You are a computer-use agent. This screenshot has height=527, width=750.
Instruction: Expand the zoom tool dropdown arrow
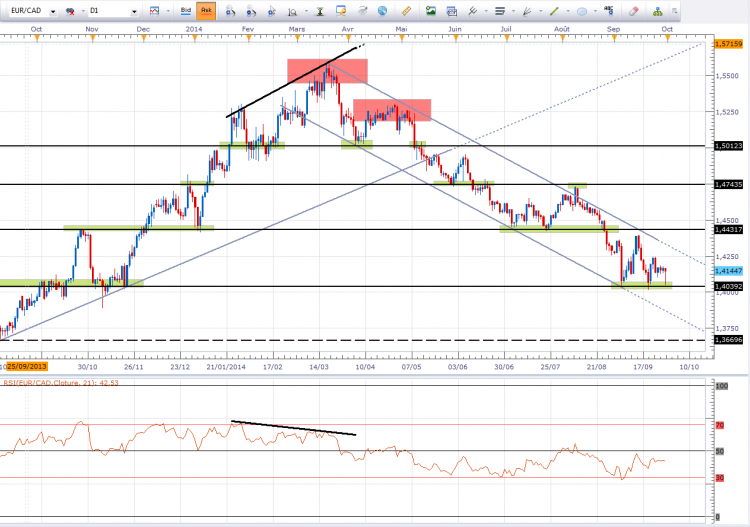tap(306, 11)
